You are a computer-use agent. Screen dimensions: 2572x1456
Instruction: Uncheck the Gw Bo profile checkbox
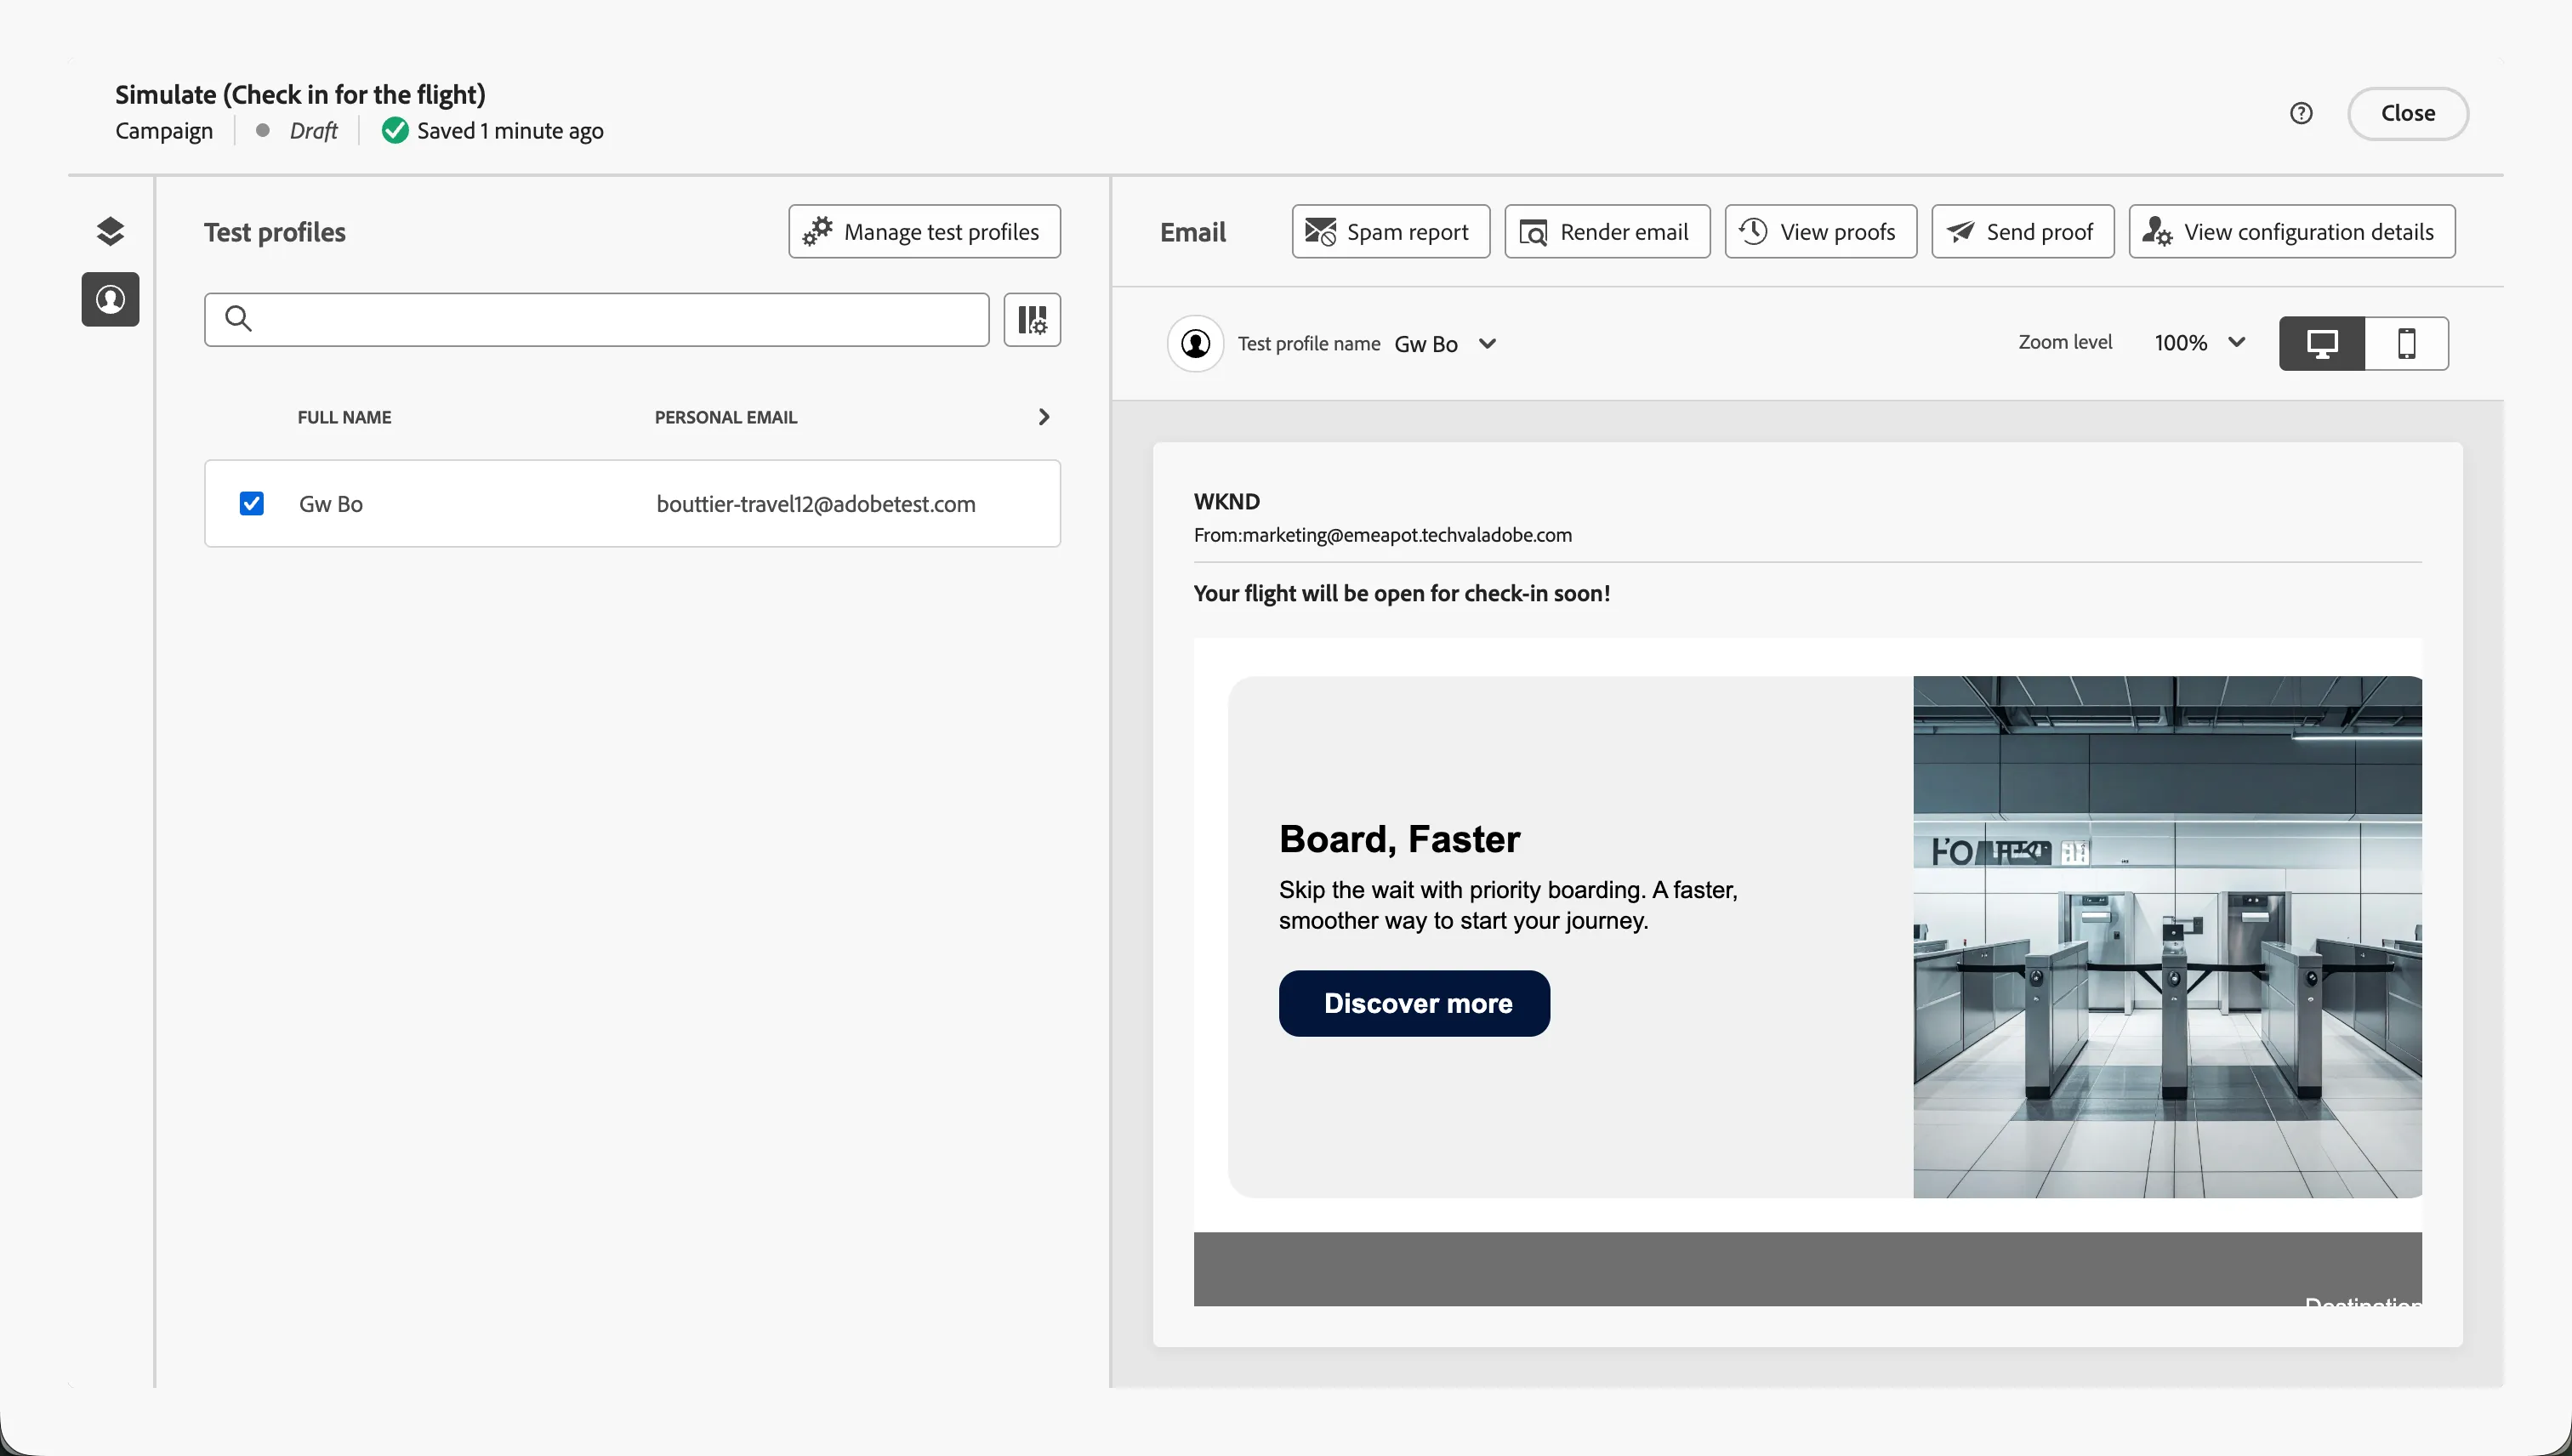[252, 503]
